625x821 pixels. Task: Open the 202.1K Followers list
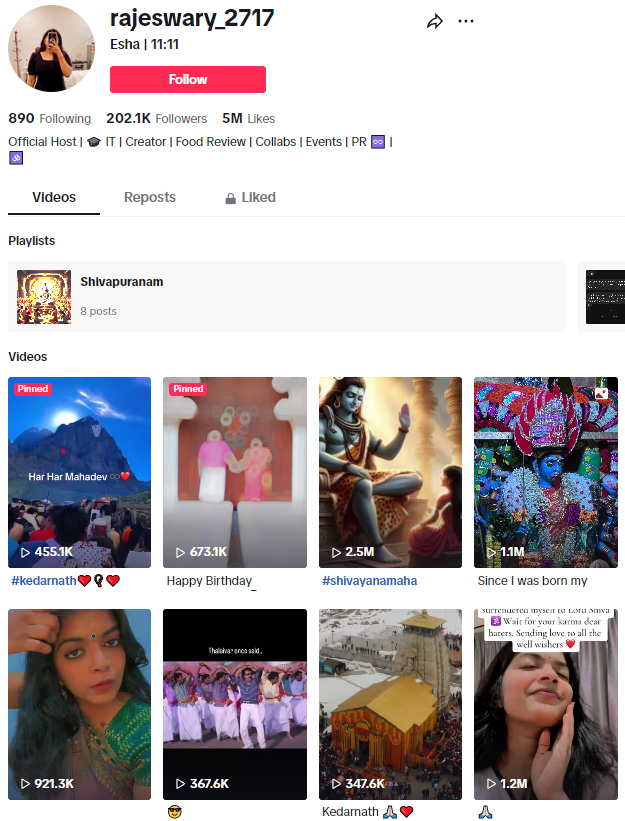[x=156, y=118]
